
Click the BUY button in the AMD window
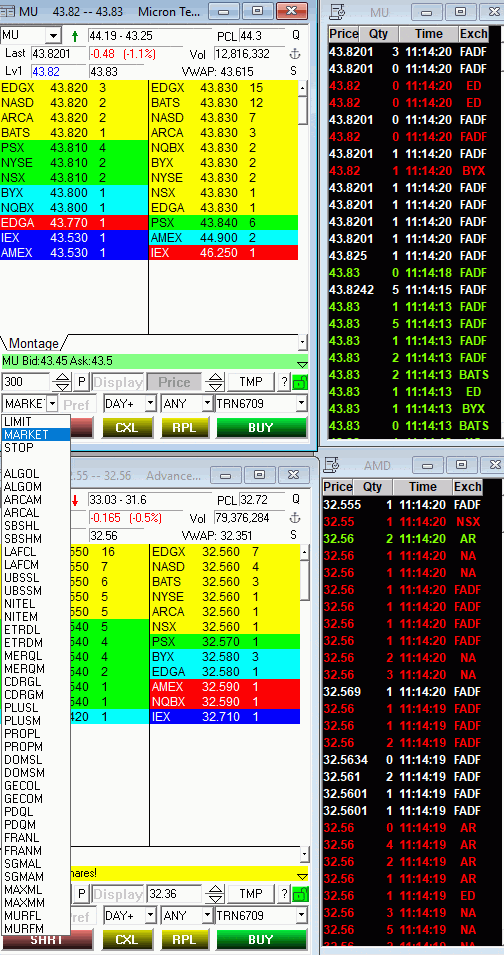tap(261, 939)
